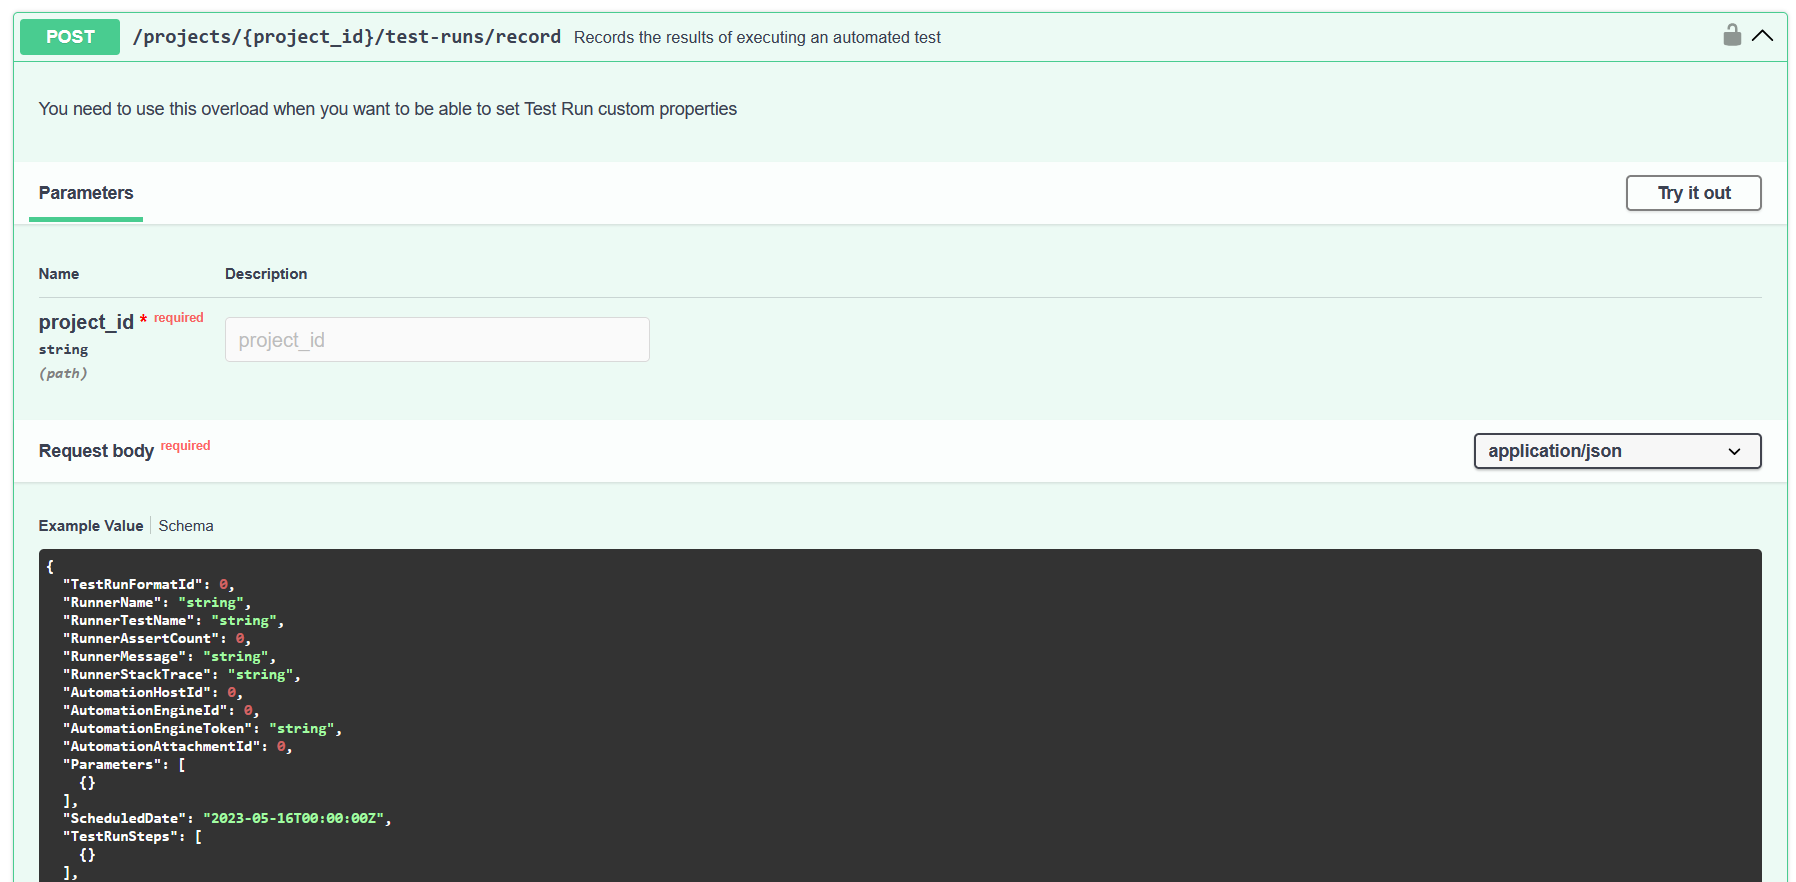Select the Example Value tab

pos(91,526)
